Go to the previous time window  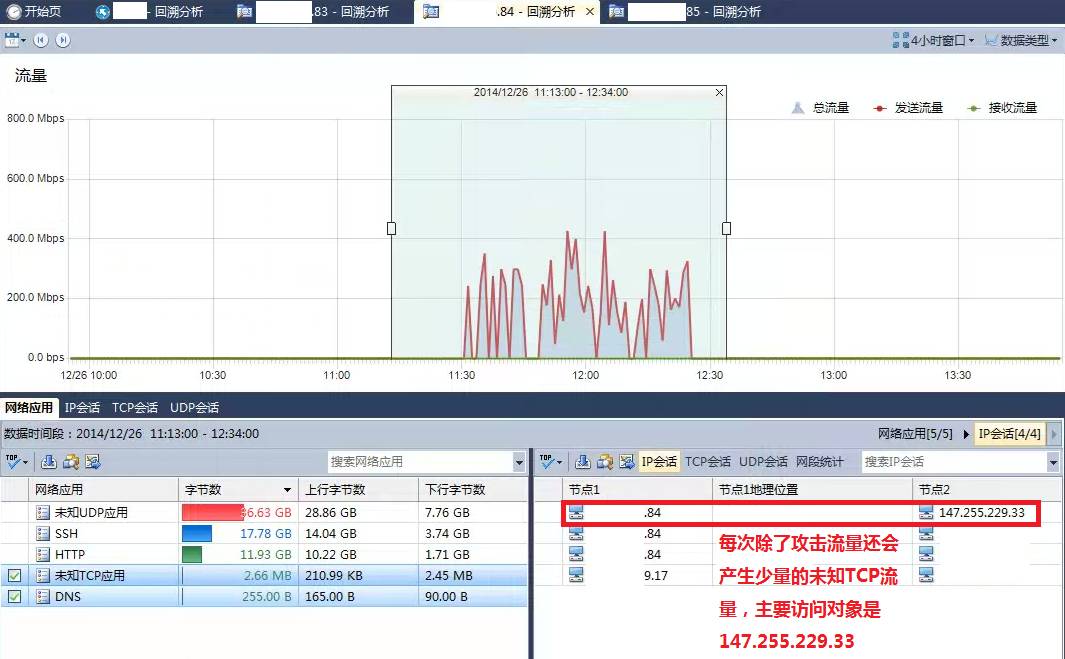(41, 41)
